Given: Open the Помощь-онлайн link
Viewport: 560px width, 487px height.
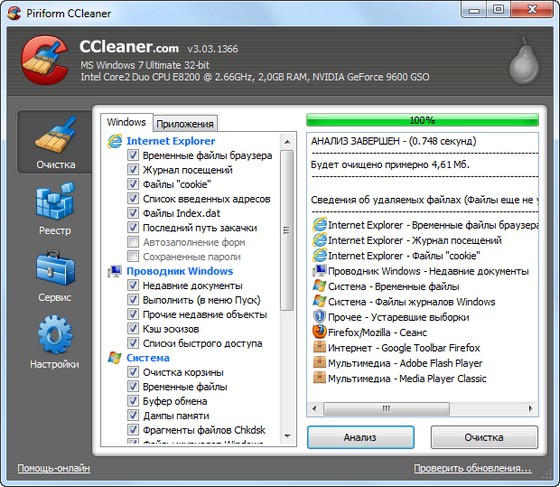Looking at the screenshot, I should tap(54, 468).
